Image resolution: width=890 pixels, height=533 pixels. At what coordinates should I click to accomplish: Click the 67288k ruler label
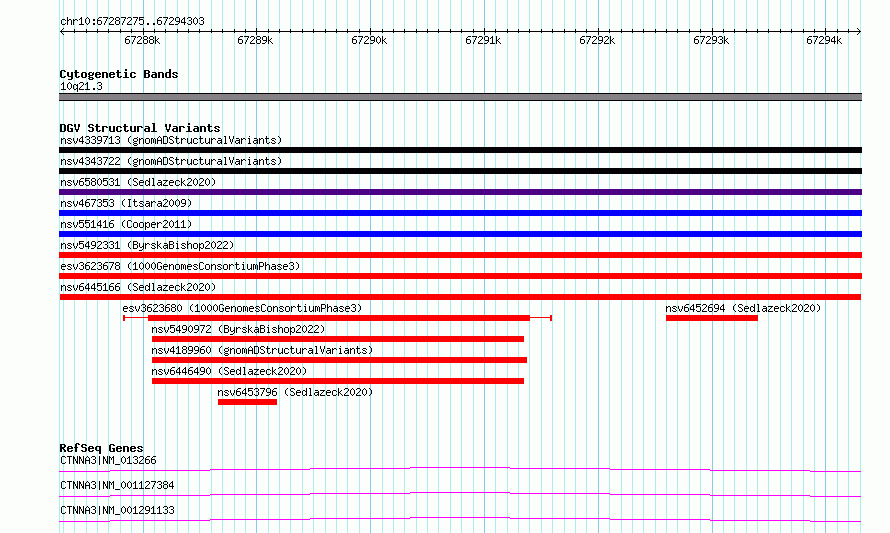(142, 40)
